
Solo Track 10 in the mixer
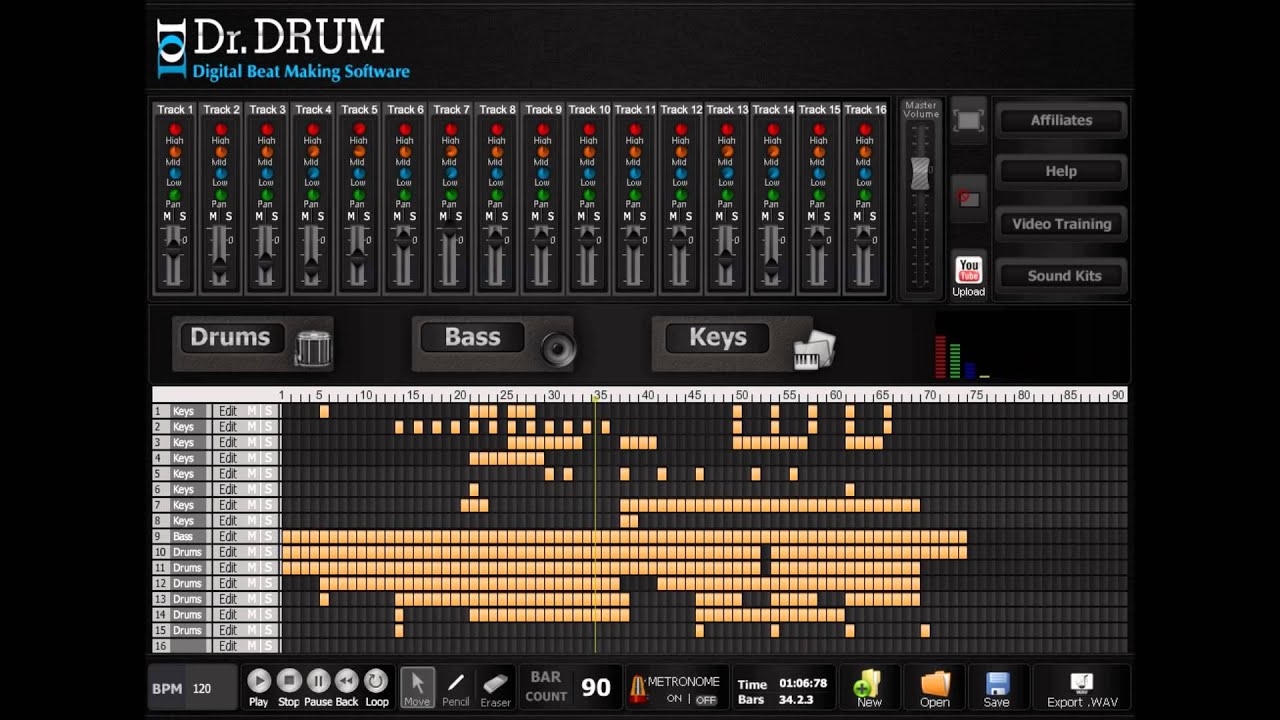click(x=596, y=217)
